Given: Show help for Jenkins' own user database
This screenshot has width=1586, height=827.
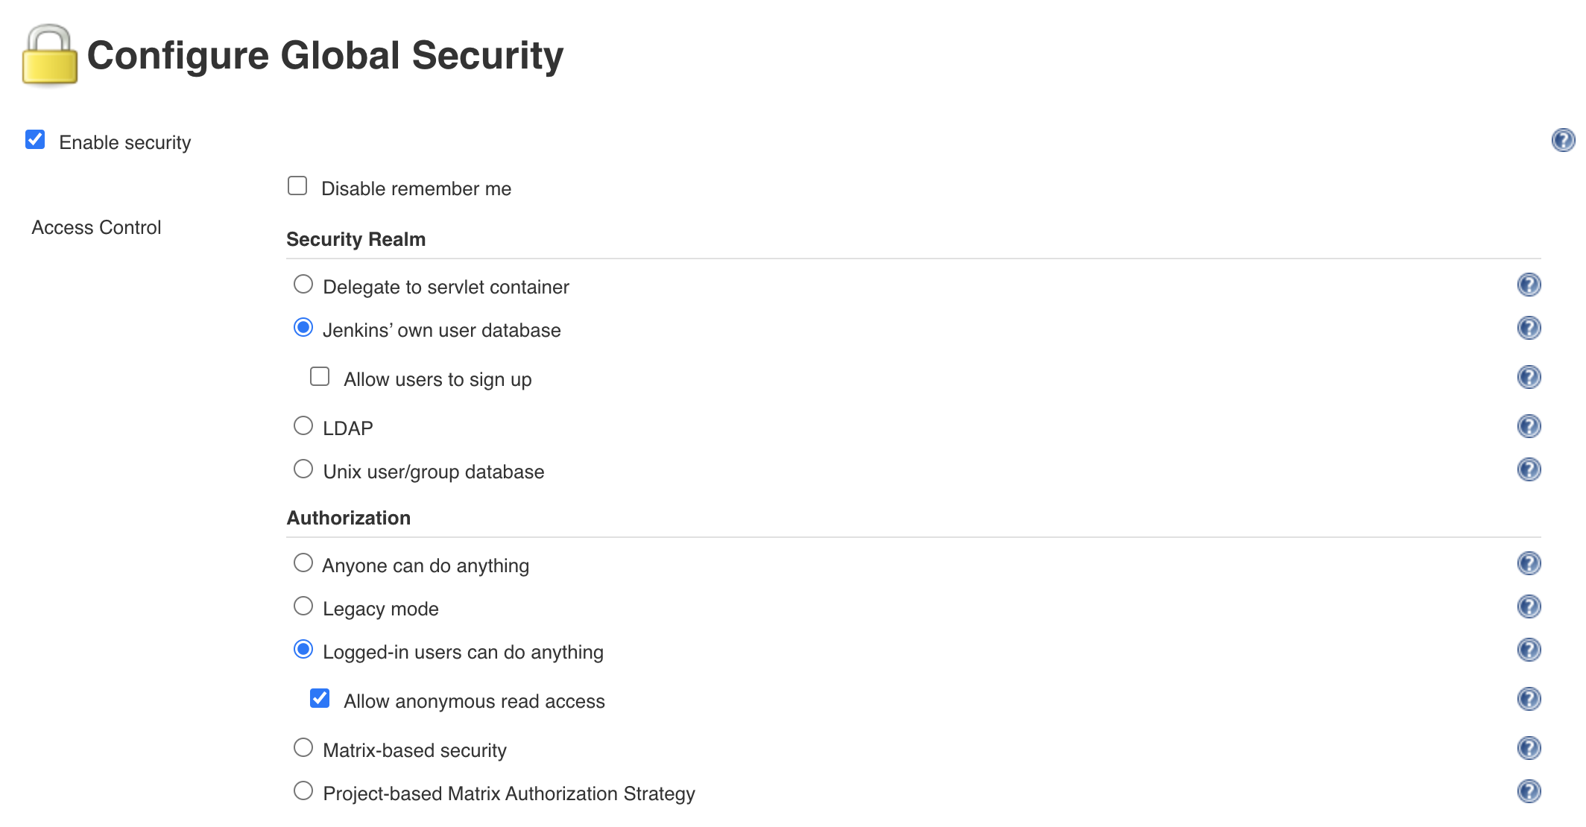Looking at the screenshot, I should pos(1528,328).
